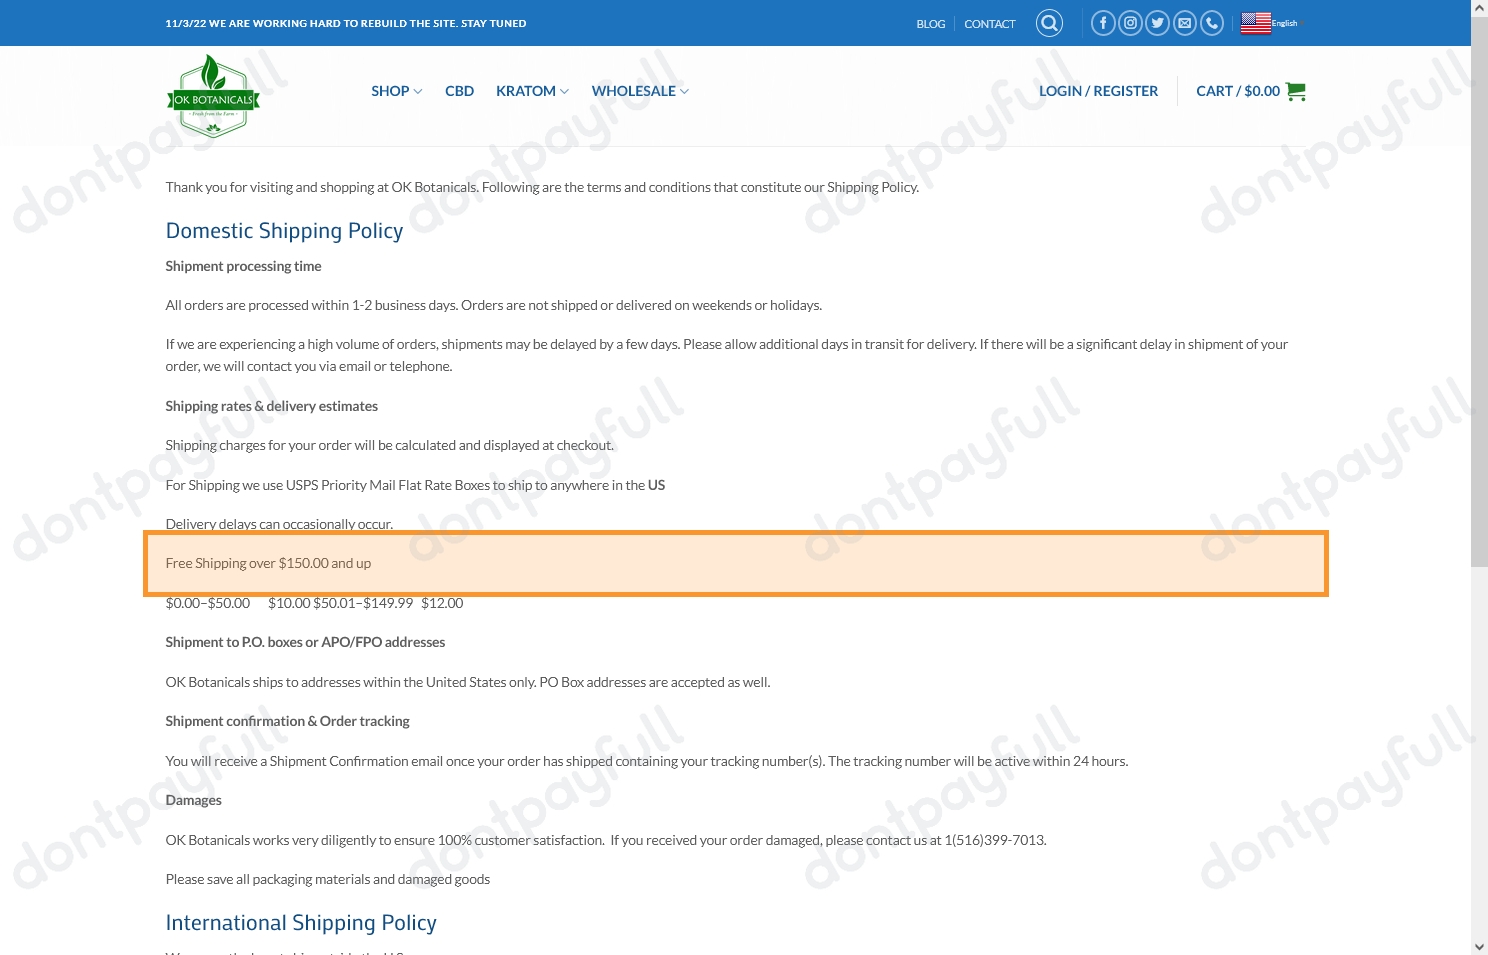Click the scrollbar down arrow
The width and height of the screenshot is (1488, 955).
click(x=1479, y=946)
